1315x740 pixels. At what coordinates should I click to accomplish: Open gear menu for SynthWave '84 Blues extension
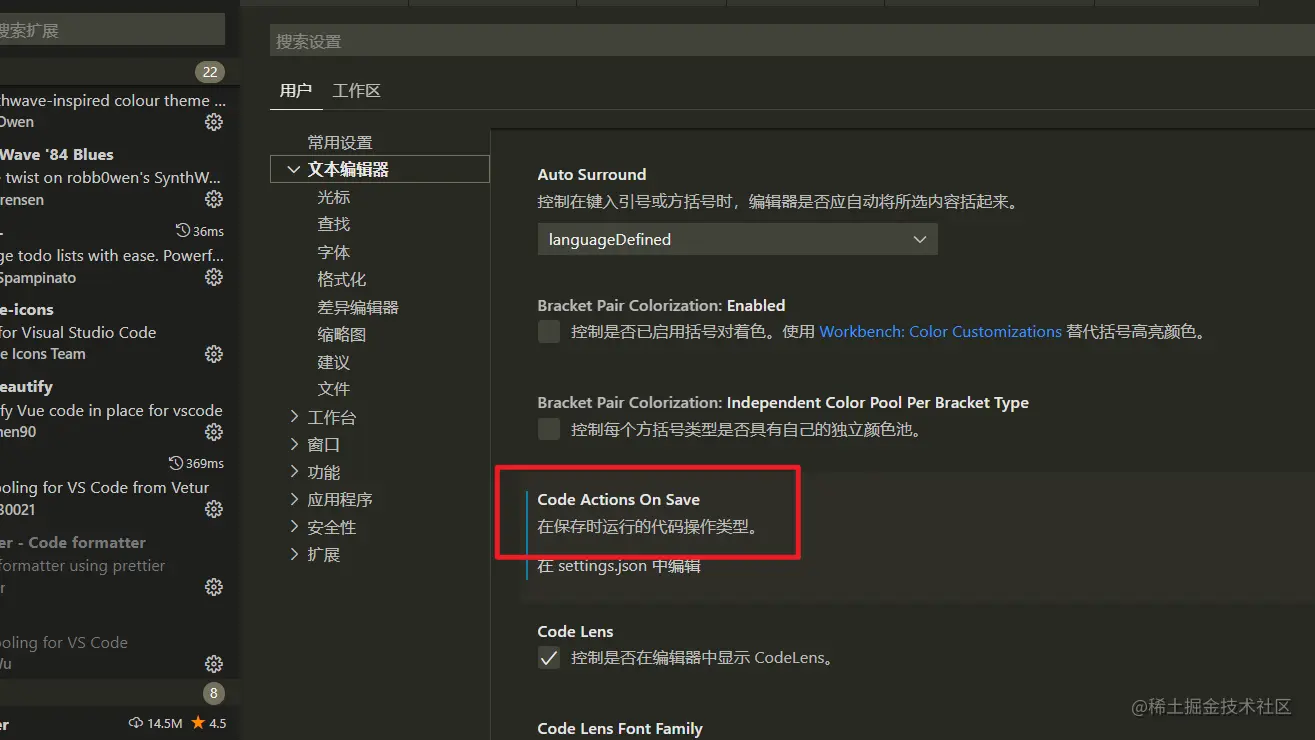click(214, 199)
